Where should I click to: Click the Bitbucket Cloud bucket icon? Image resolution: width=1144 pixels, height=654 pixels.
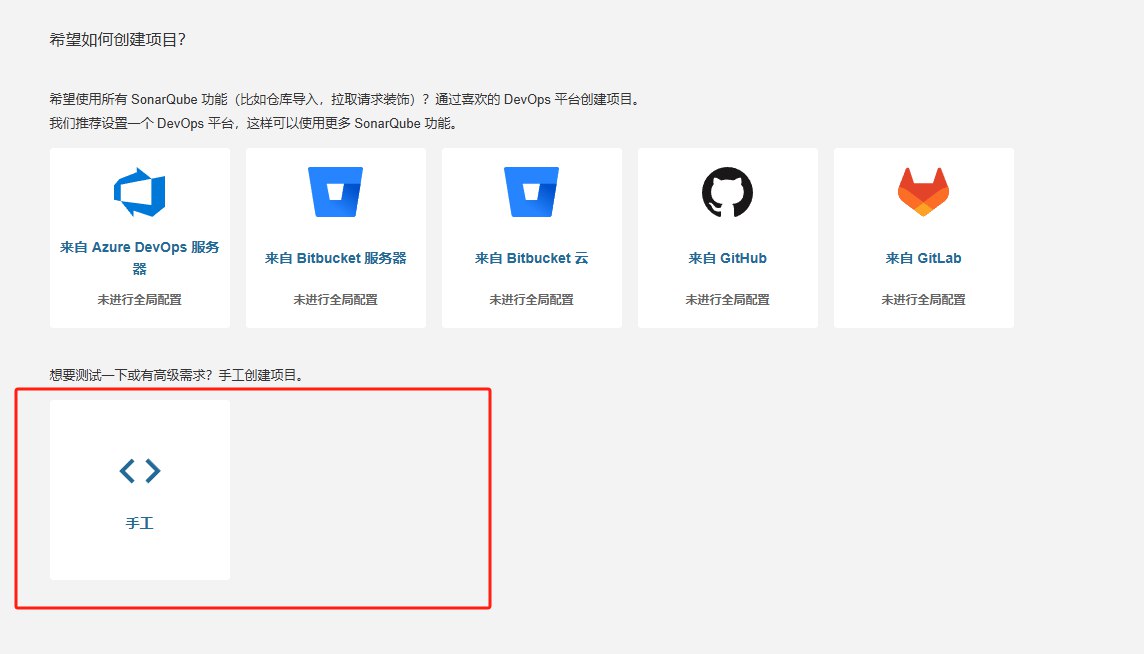531,192
